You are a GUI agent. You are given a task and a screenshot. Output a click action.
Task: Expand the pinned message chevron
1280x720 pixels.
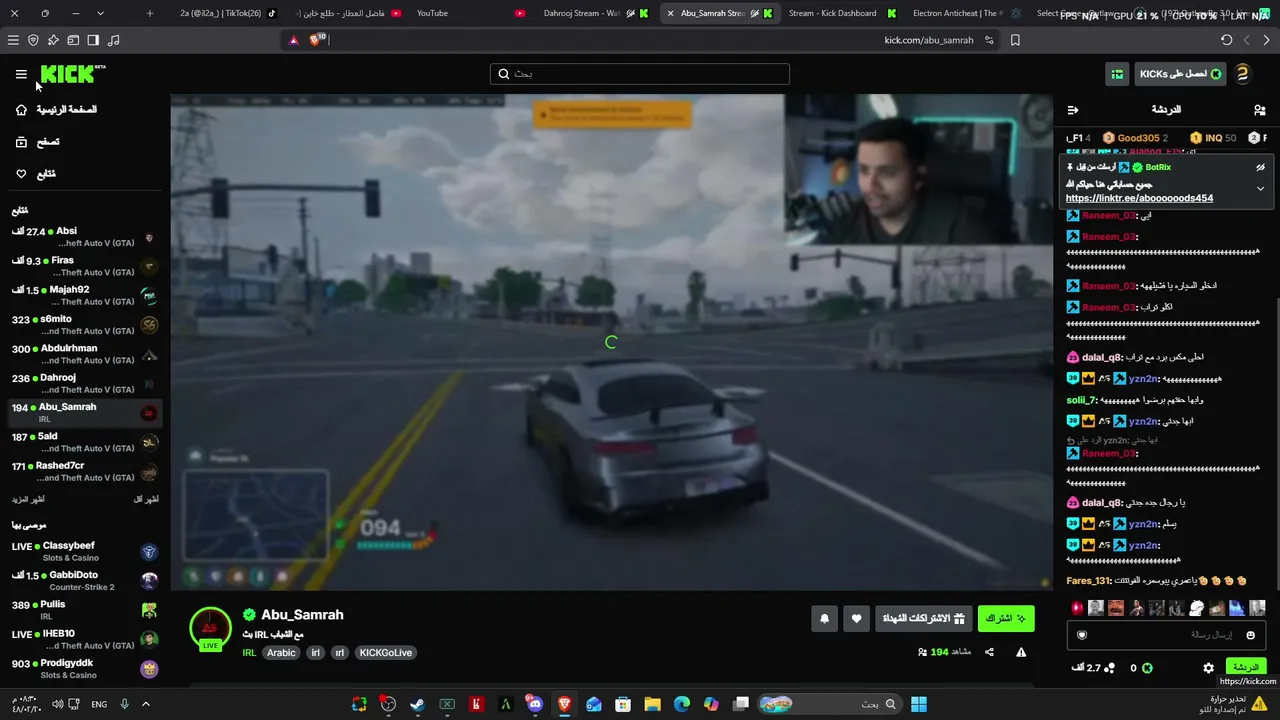pos(1260,188)
